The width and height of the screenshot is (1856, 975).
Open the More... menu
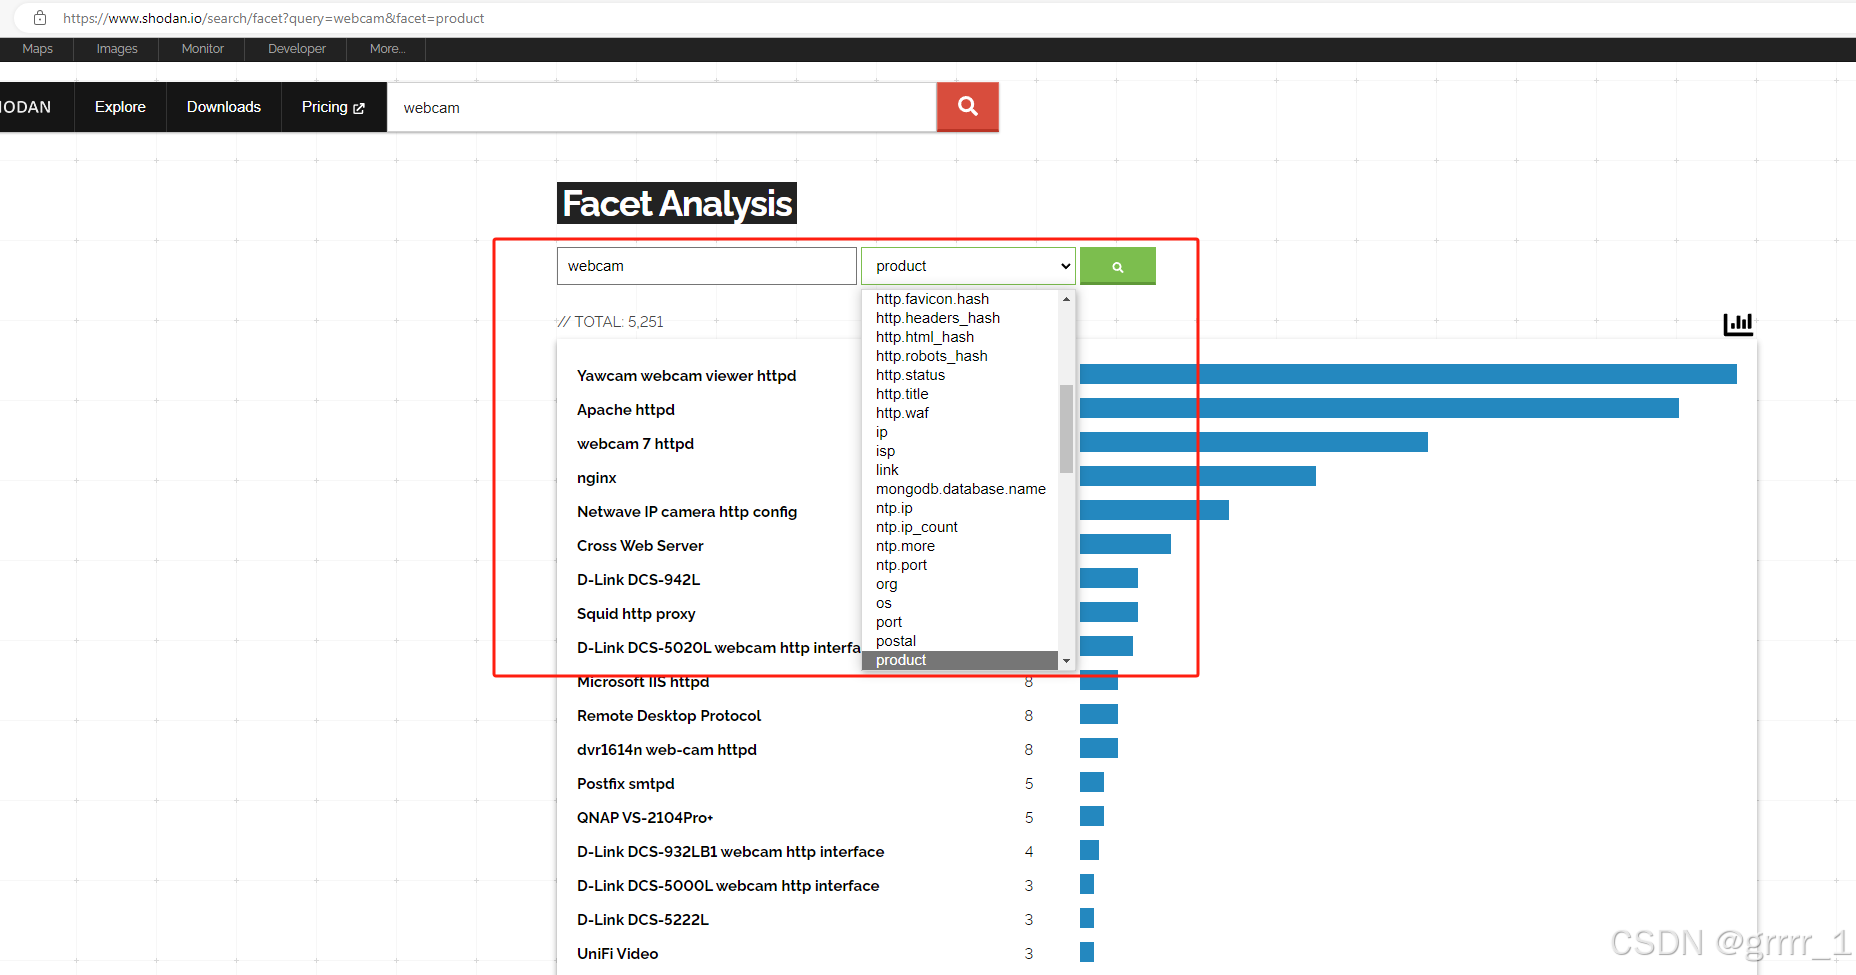(x=387, y=49)
